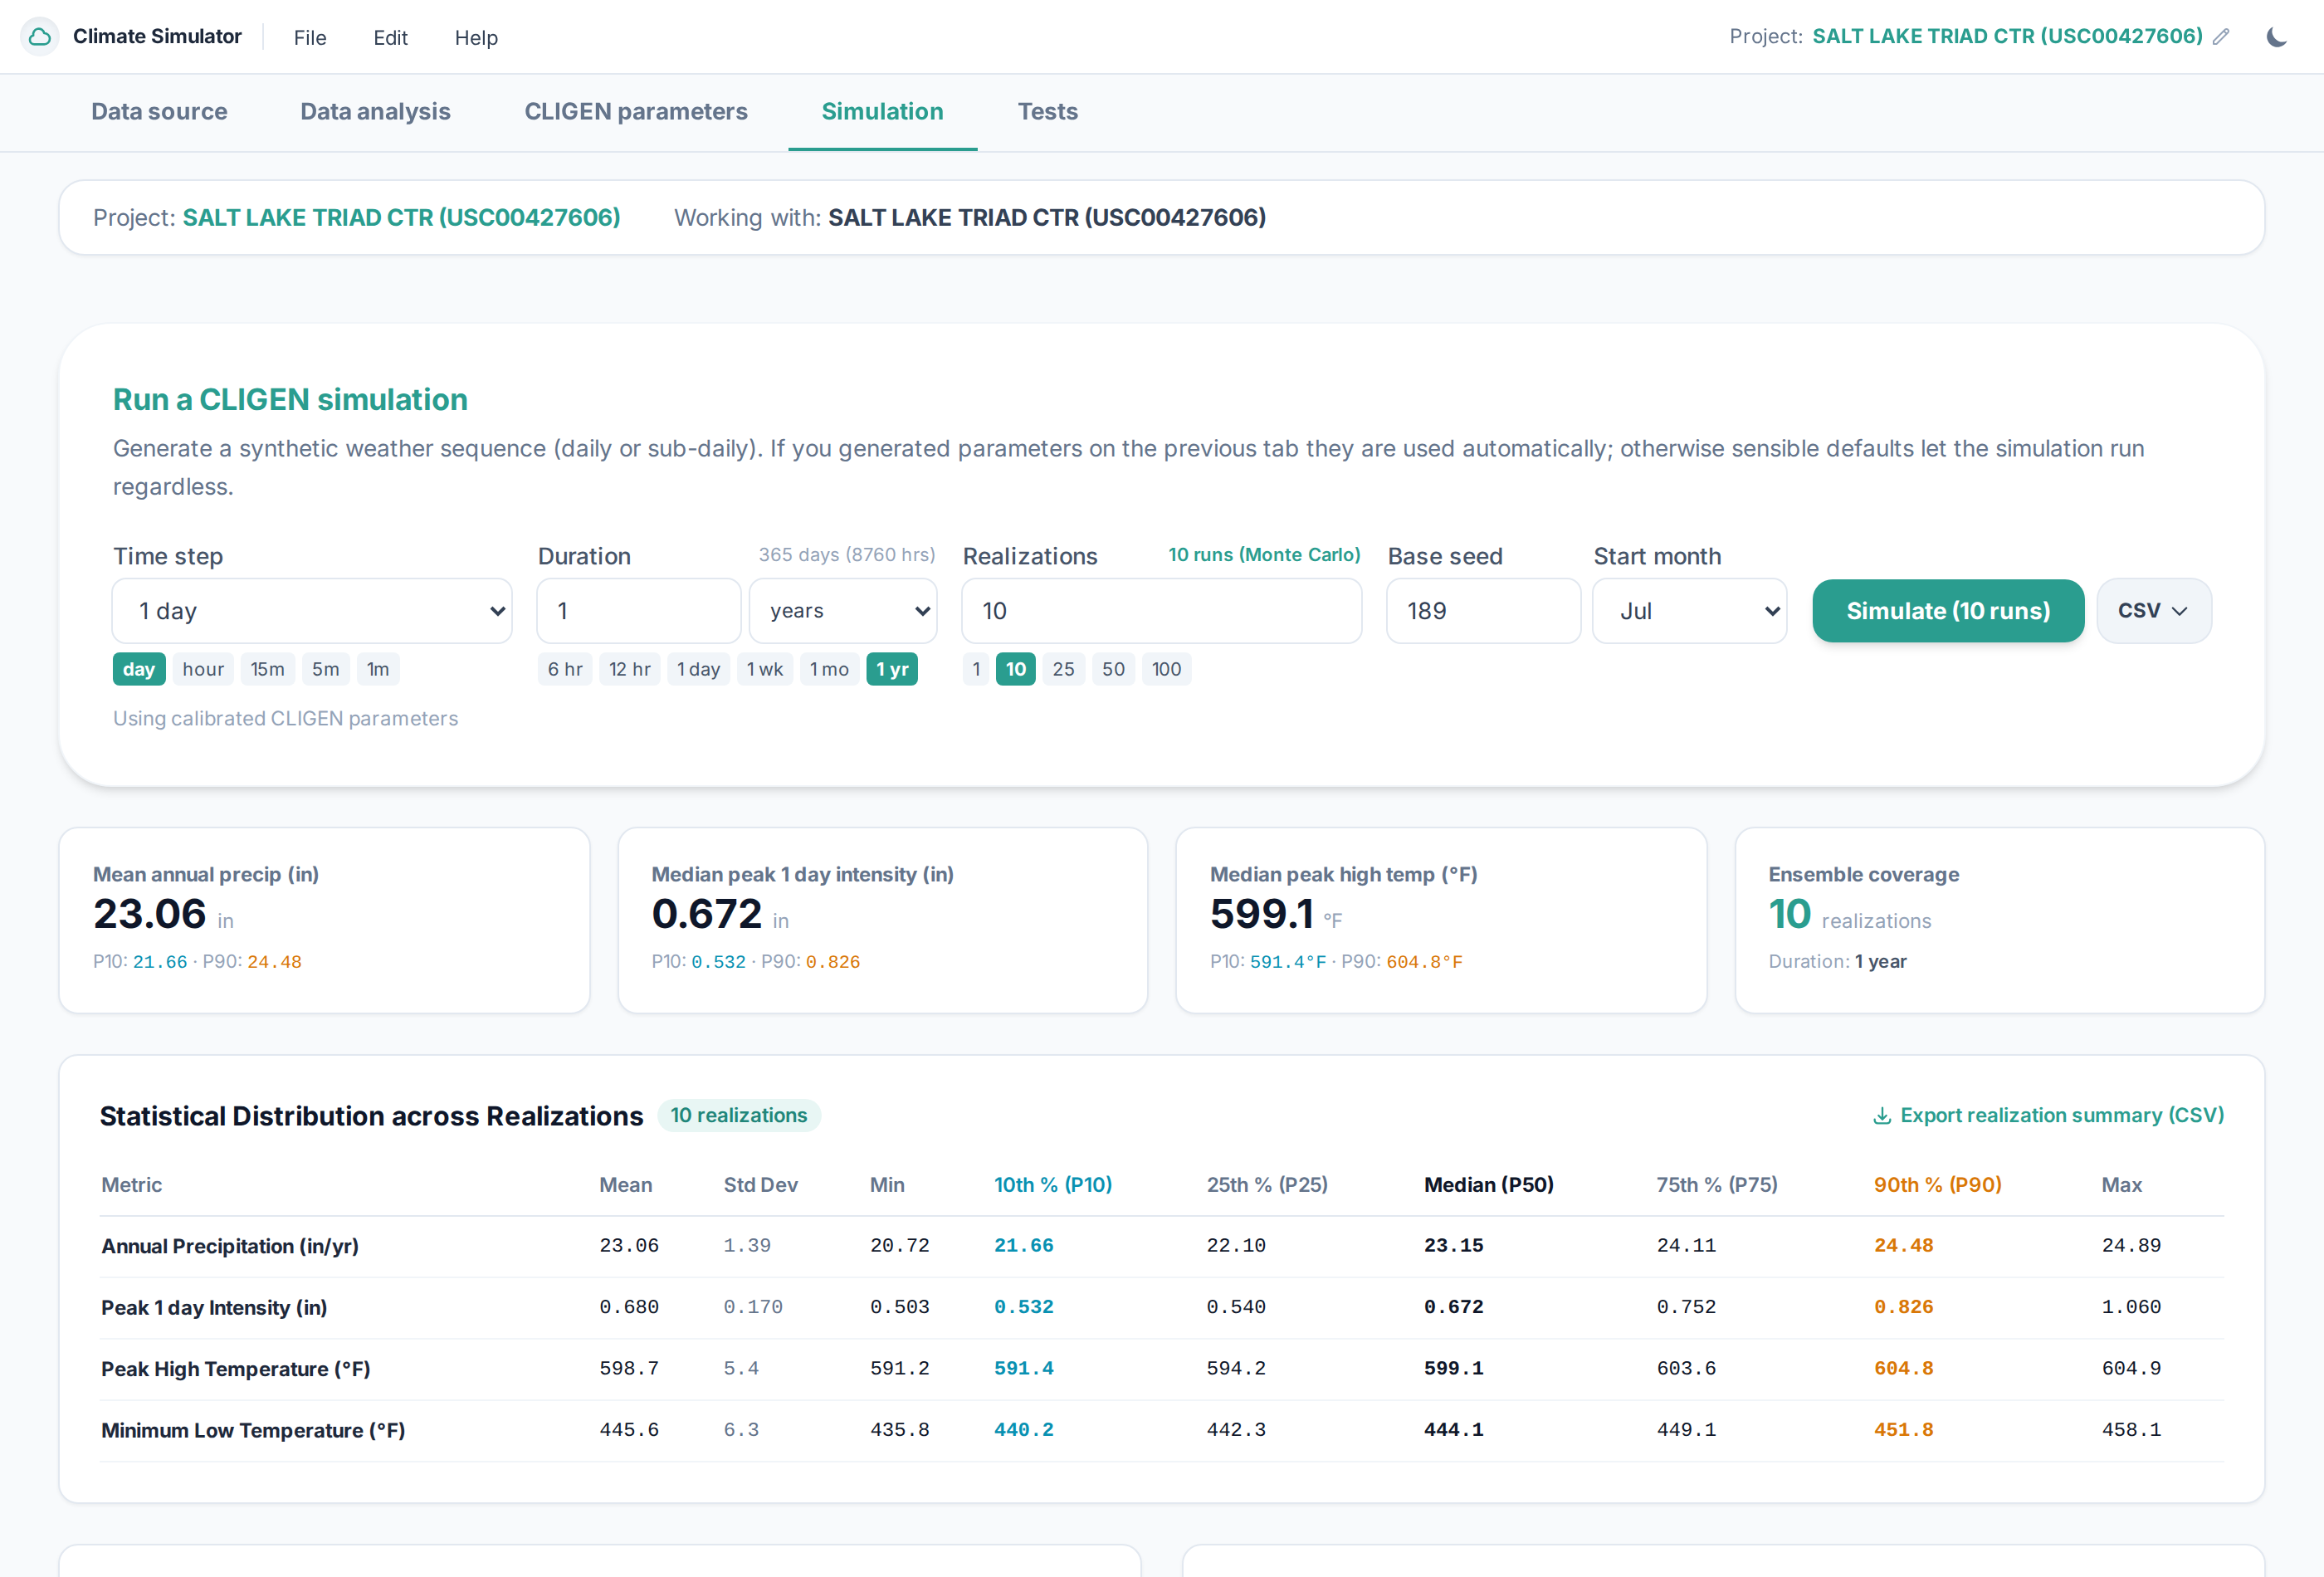Select the 1m time step preset
2324x1577 pixels.
click(378, 669)
